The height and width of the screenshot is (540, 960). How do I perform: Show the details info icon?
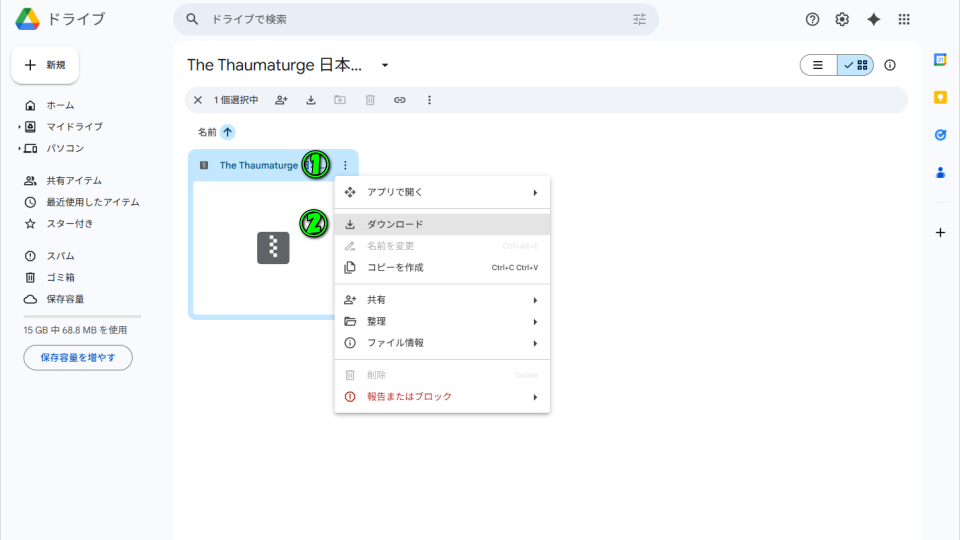890,65
